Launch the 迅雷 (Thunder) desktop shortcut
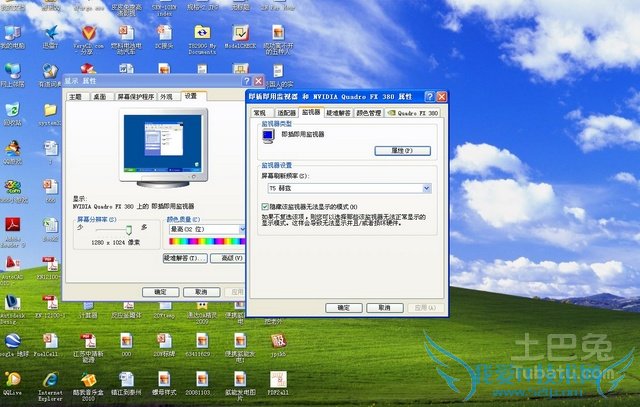This screenshot has width=640, height=407. 49,35
